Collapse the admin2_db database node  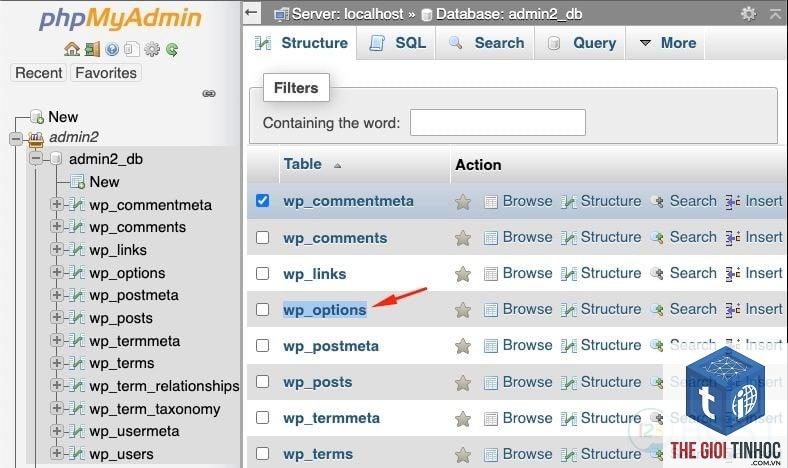coord(36,158)
